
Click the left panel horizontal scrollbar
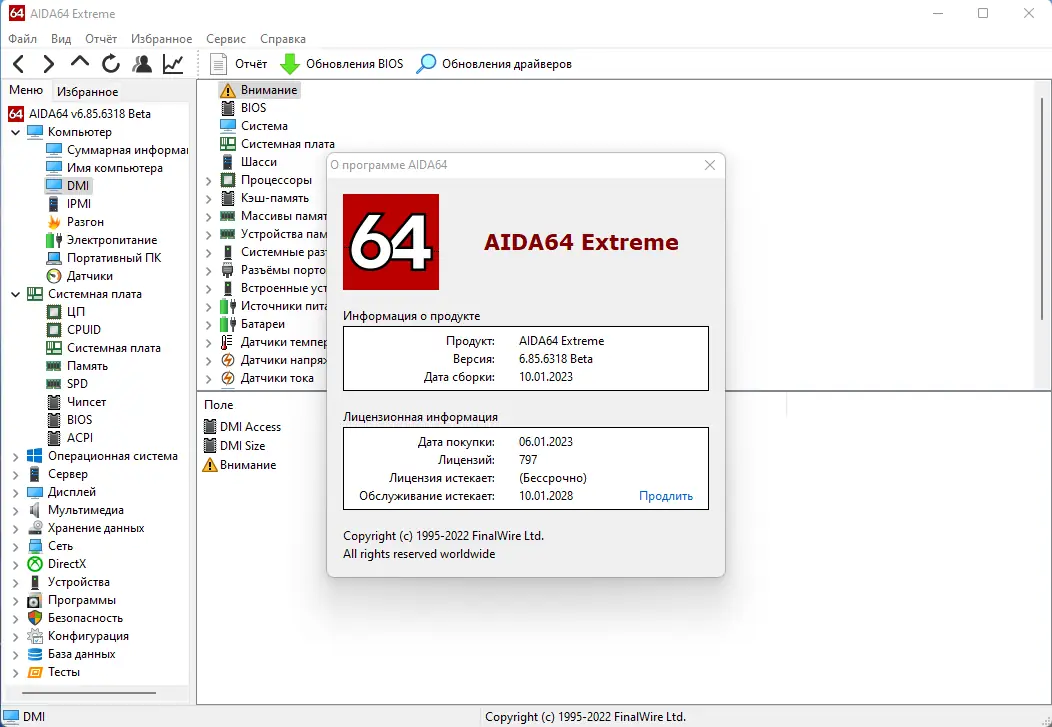pos(89,693)
